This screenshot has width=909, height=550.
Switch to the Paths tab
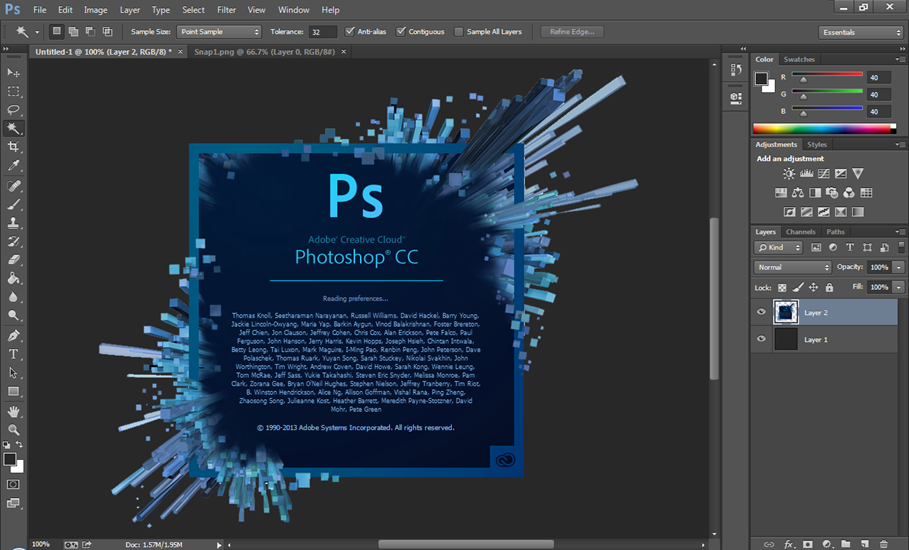(x=835, y=231)
